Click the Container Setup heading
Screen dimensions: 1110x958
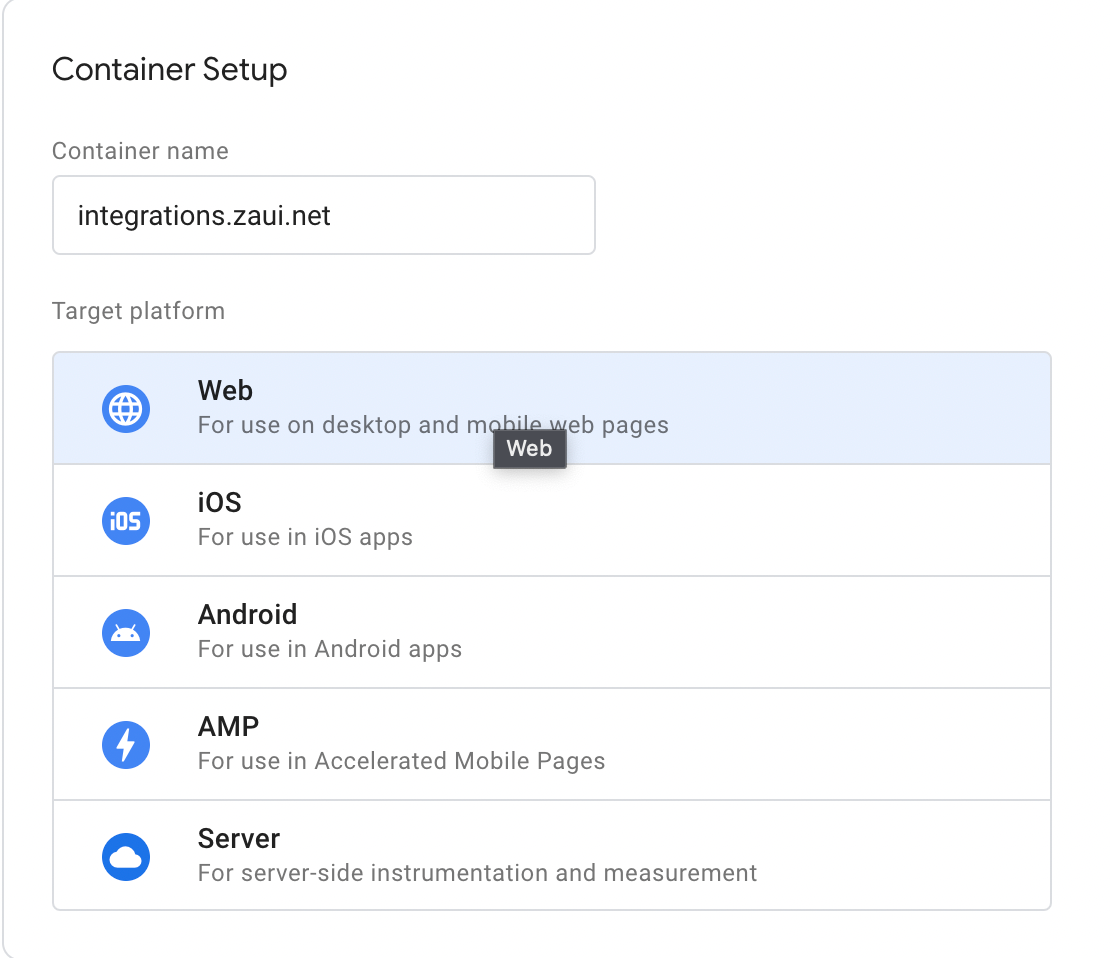pyautogui.click(x=170, y=69)
